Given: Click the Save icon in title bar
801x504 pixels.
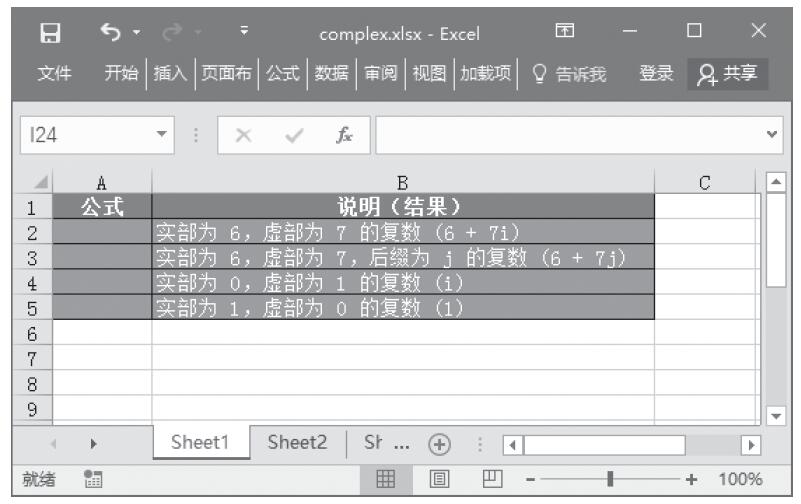Looking at the screenshot, I should [43, 33].
